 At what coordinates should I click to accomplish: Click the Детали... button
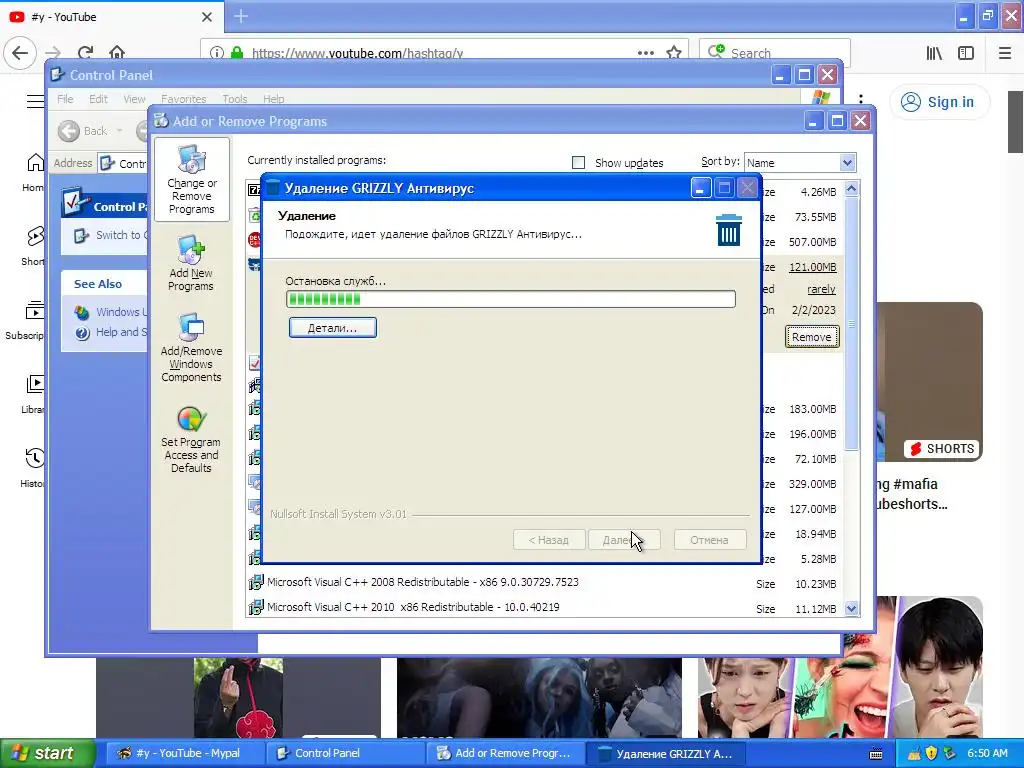(332, 328)
